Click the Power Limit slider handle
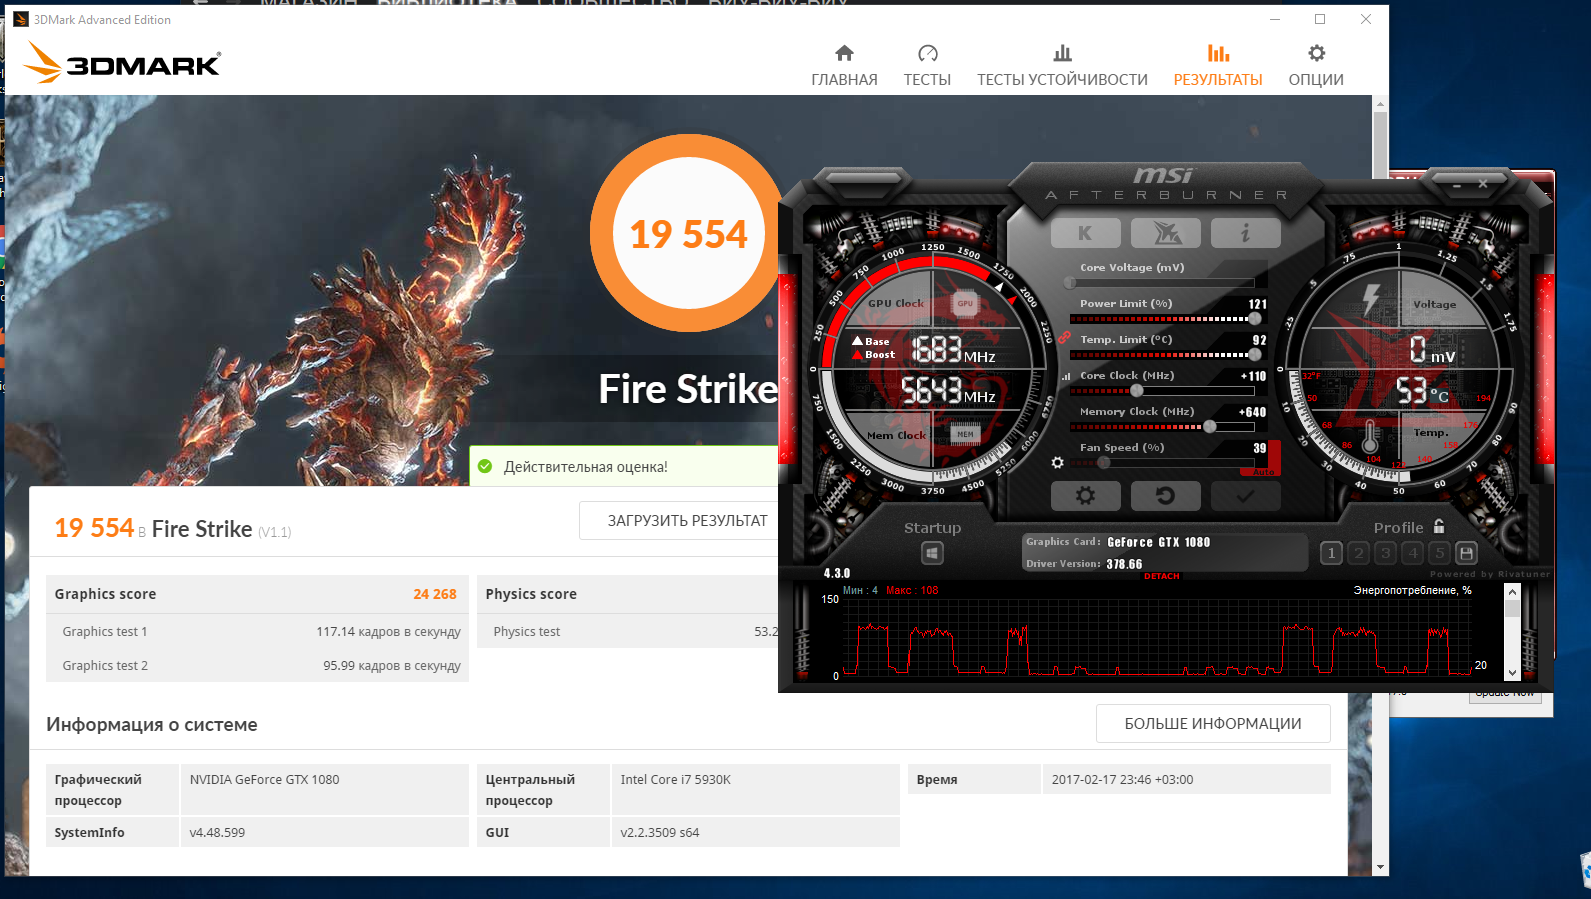1591x899 pixels. tap(1255, 319)
